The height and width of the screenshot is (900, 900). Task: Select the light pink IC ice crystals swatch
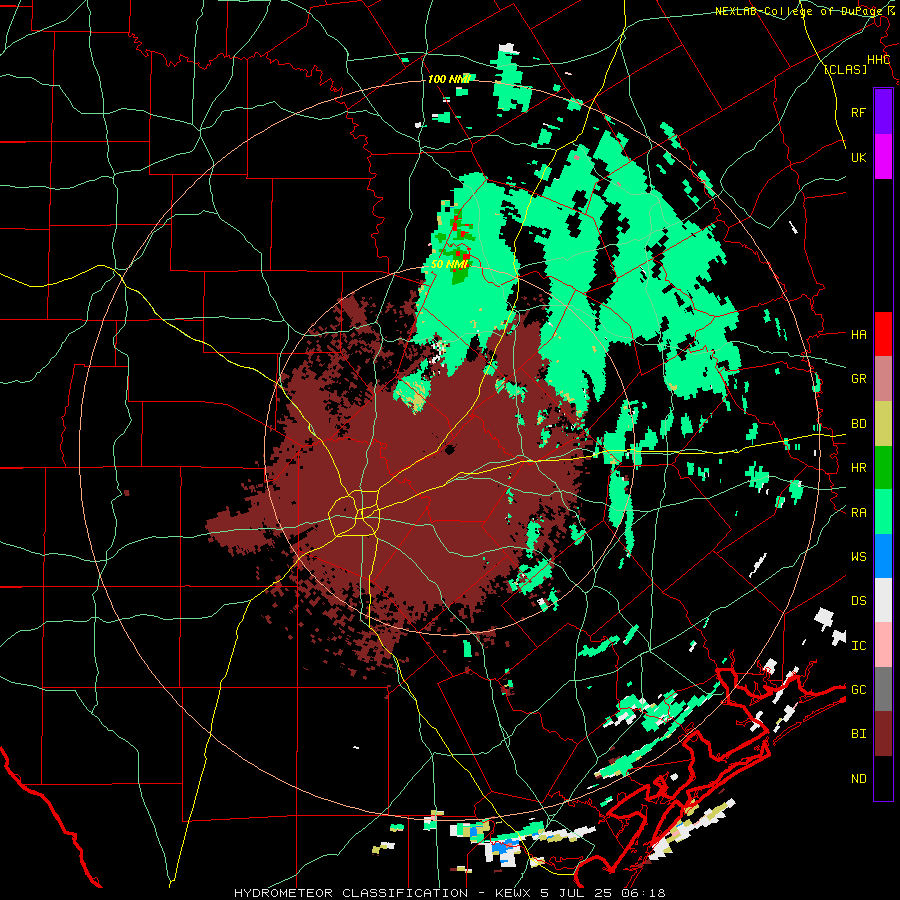[883, 645]
